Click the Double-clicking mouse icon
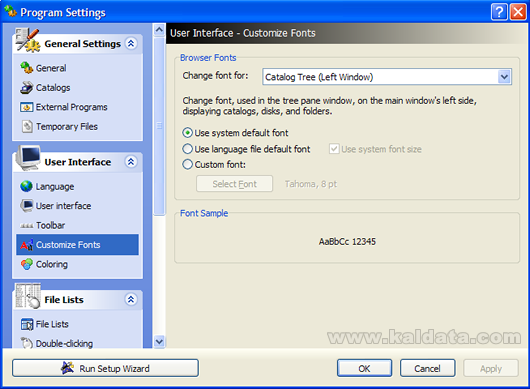 coord(27,343)
